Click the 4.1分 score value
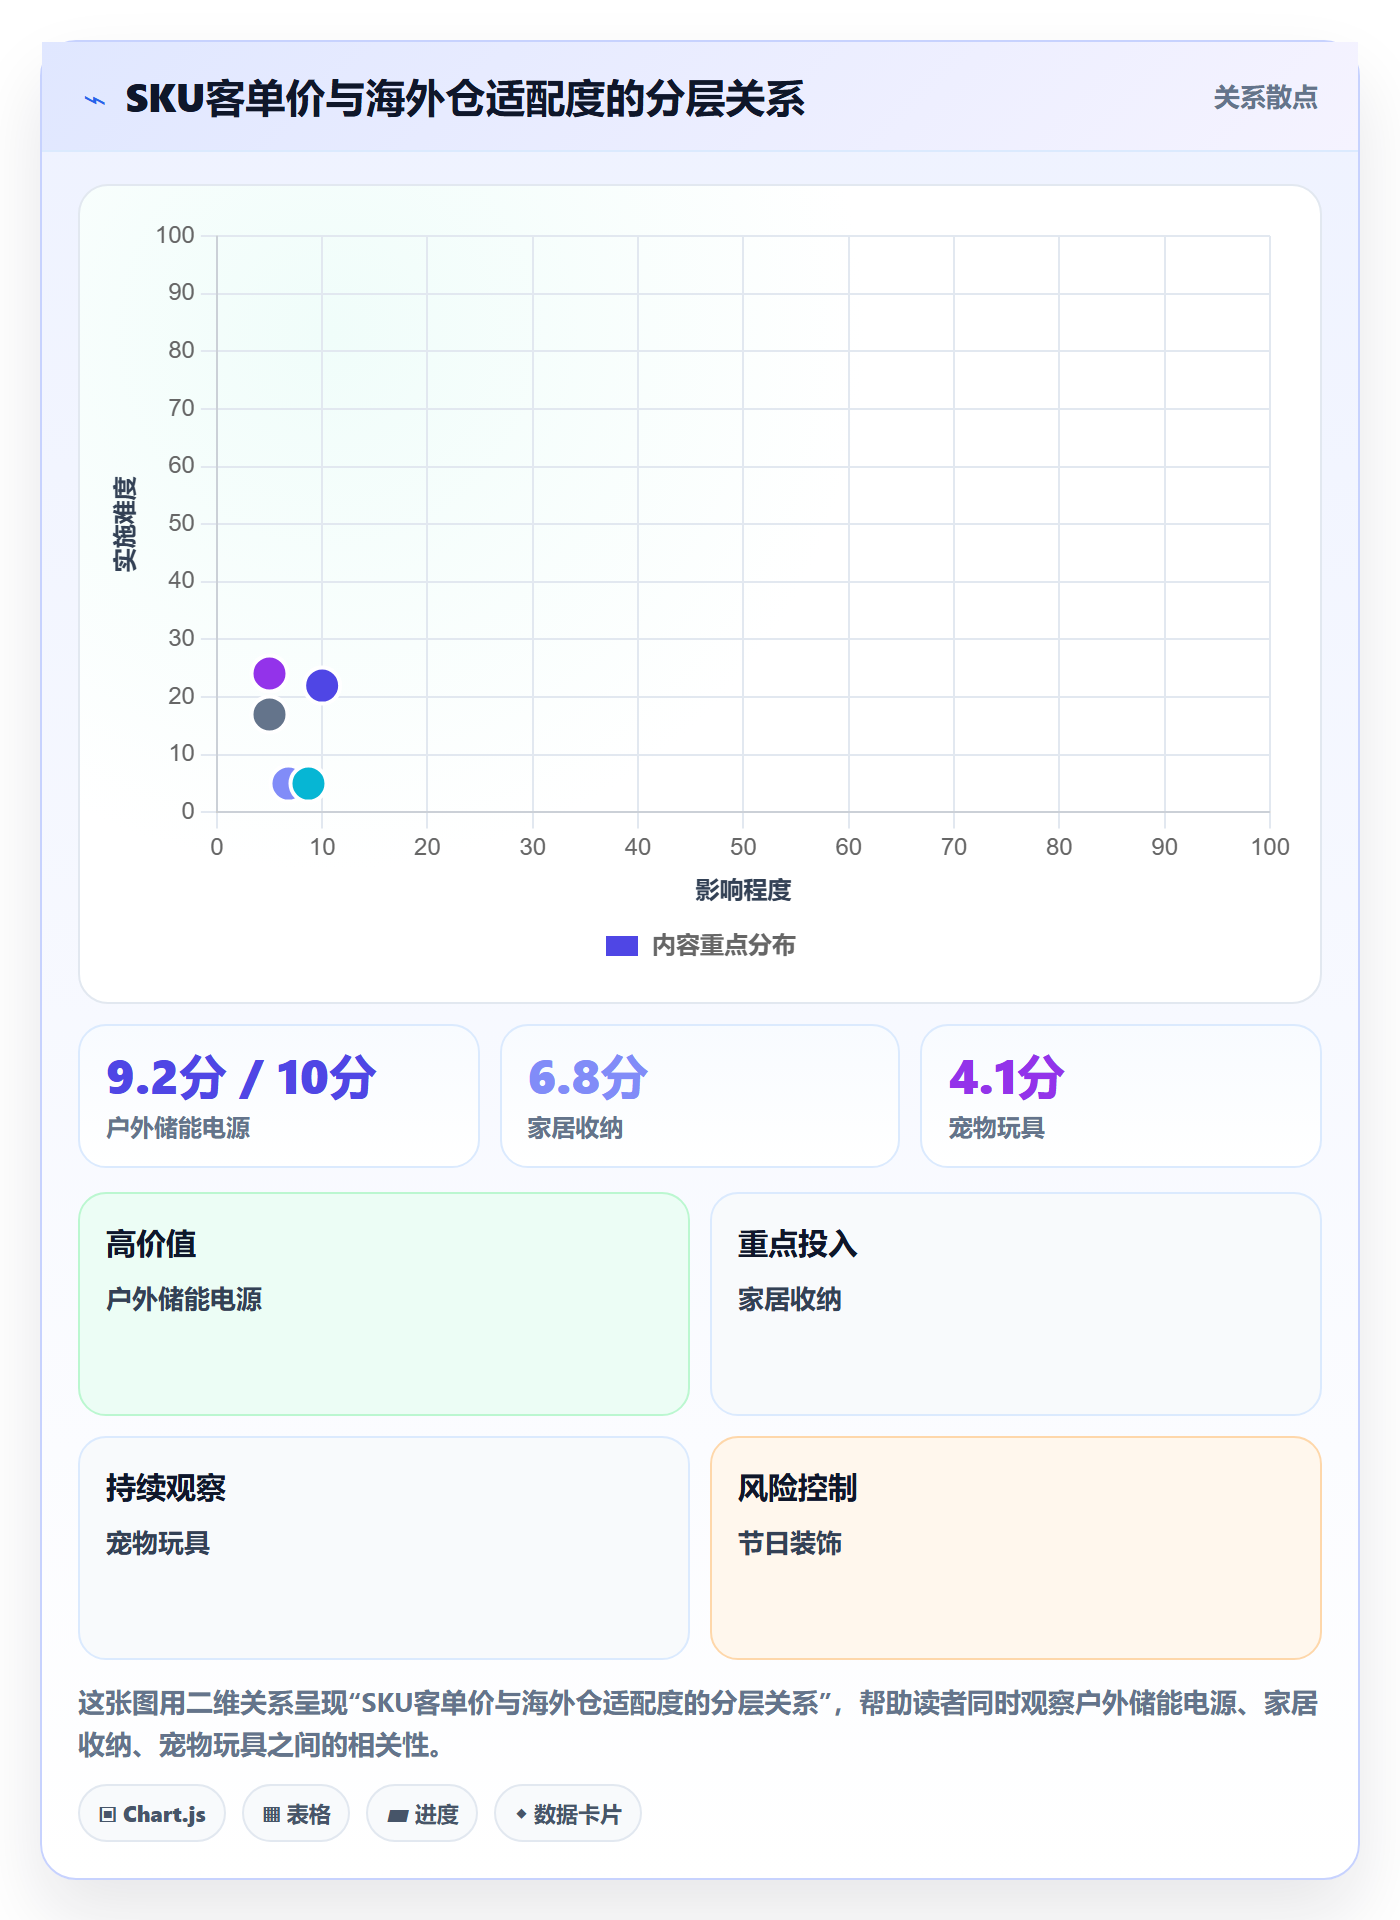 coord(1006,1078)
